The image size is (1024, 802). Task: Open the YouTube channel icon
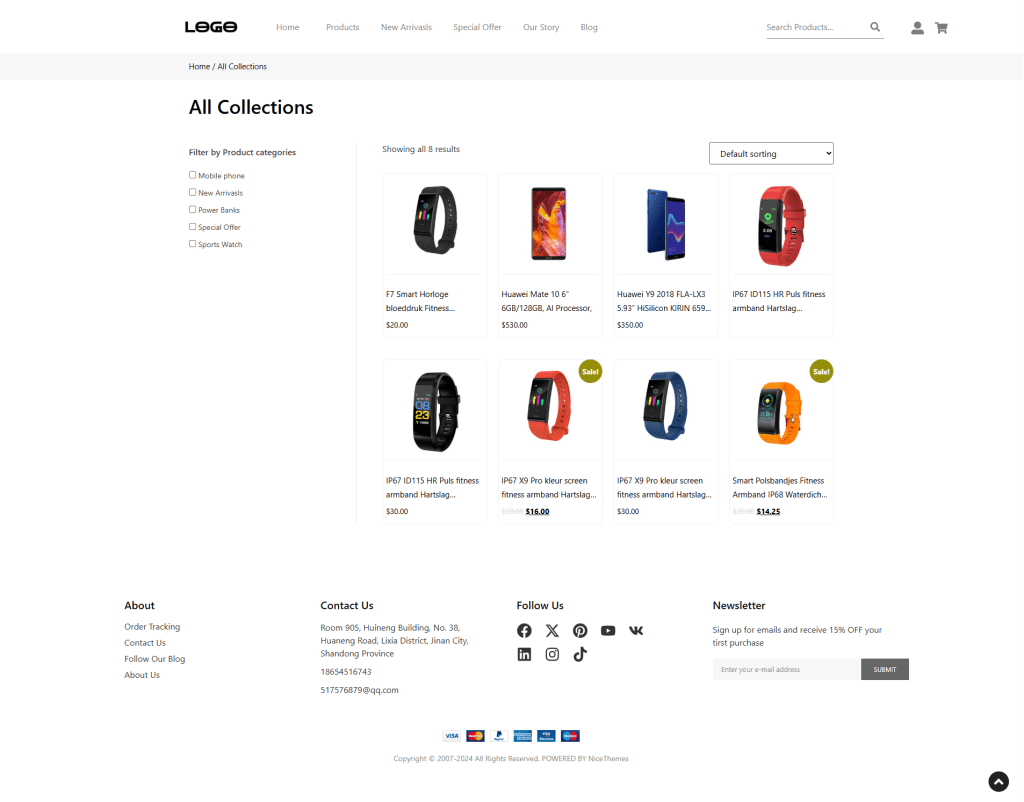click(x=608, y=630)
